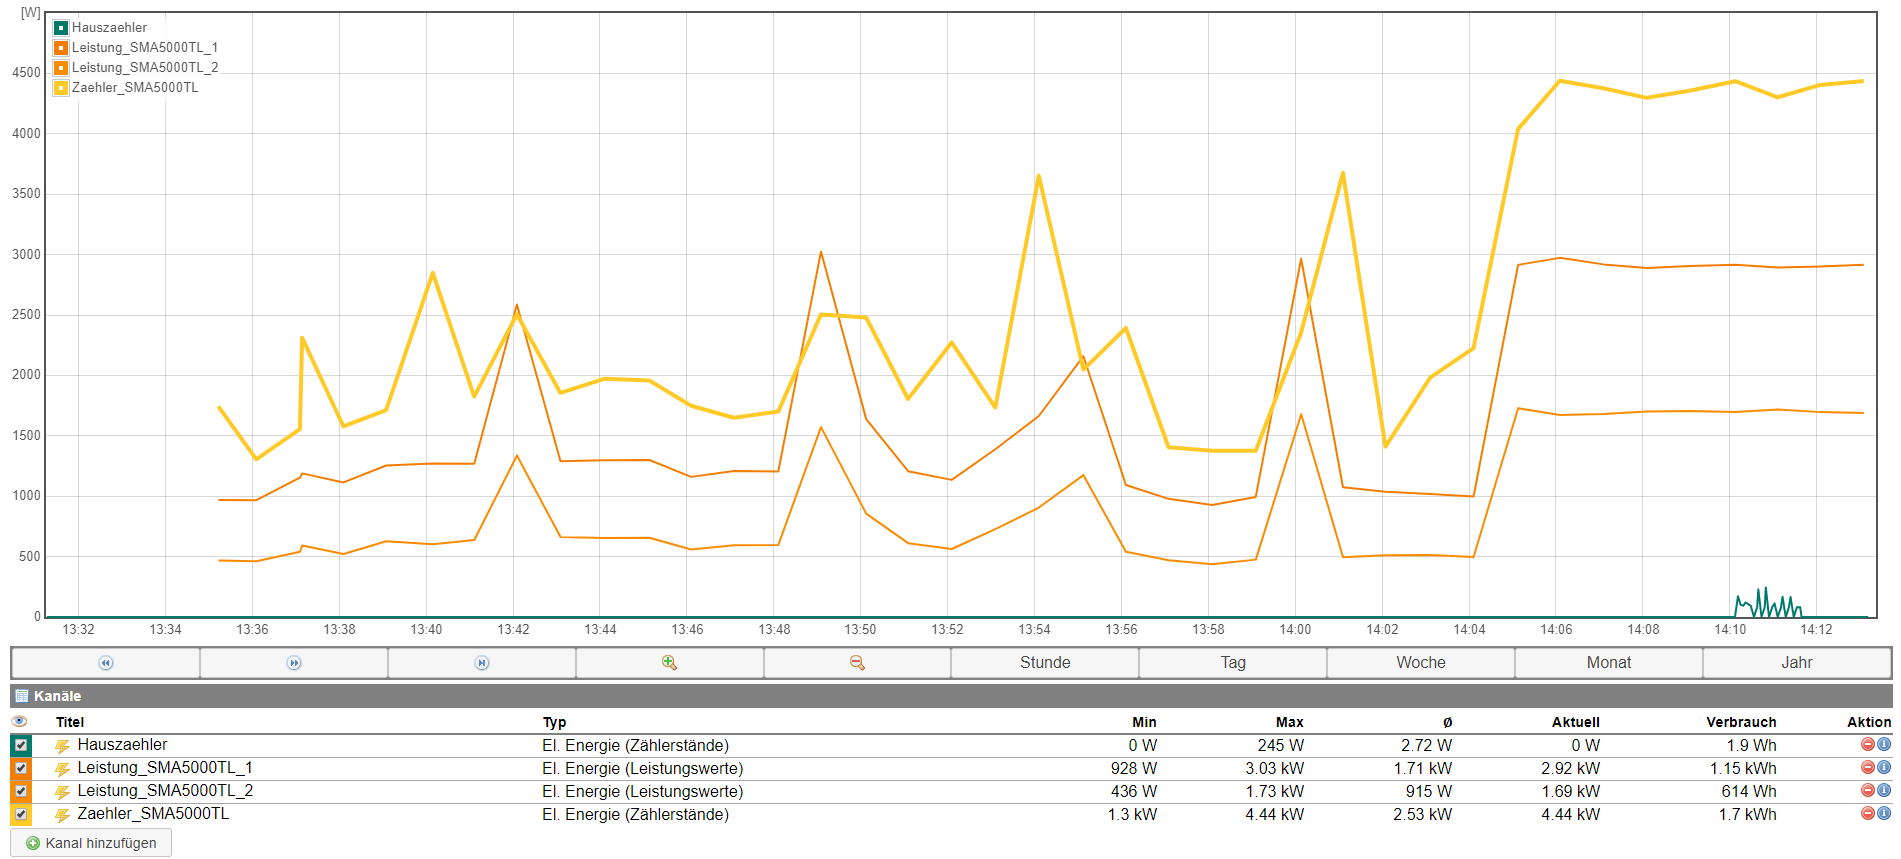Delete the Hauszaehler channel via red icon
The image size is (1901, 859).
point(1867,745)
